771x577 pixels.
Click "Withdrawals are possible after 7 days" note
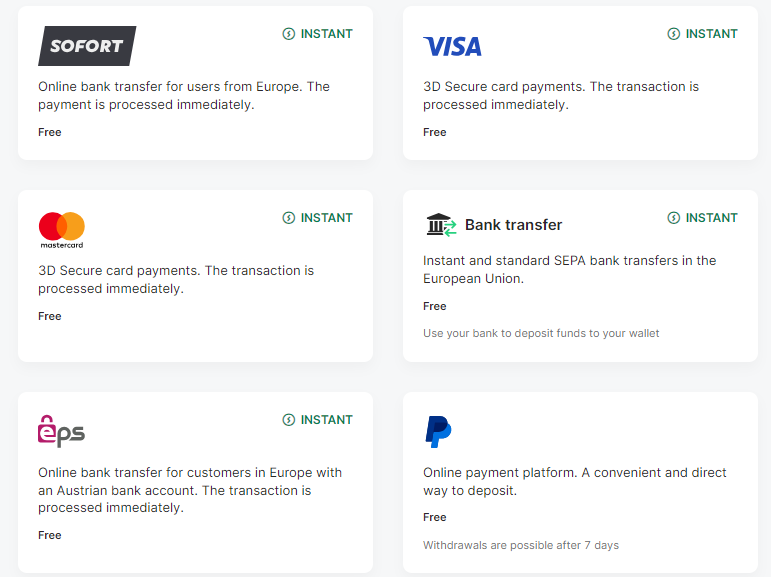point(520,545)
